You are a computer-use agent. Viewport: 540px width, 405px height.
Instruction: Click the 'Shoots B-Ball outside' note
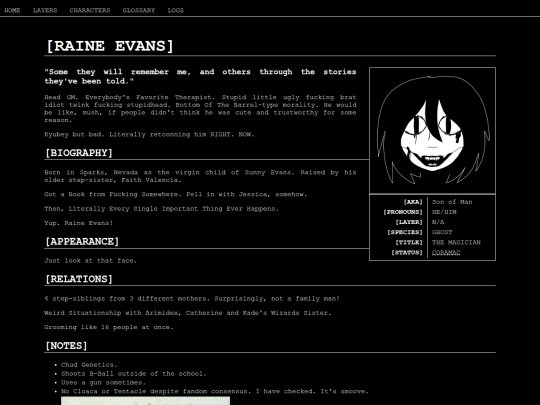(x=134, y=374)
